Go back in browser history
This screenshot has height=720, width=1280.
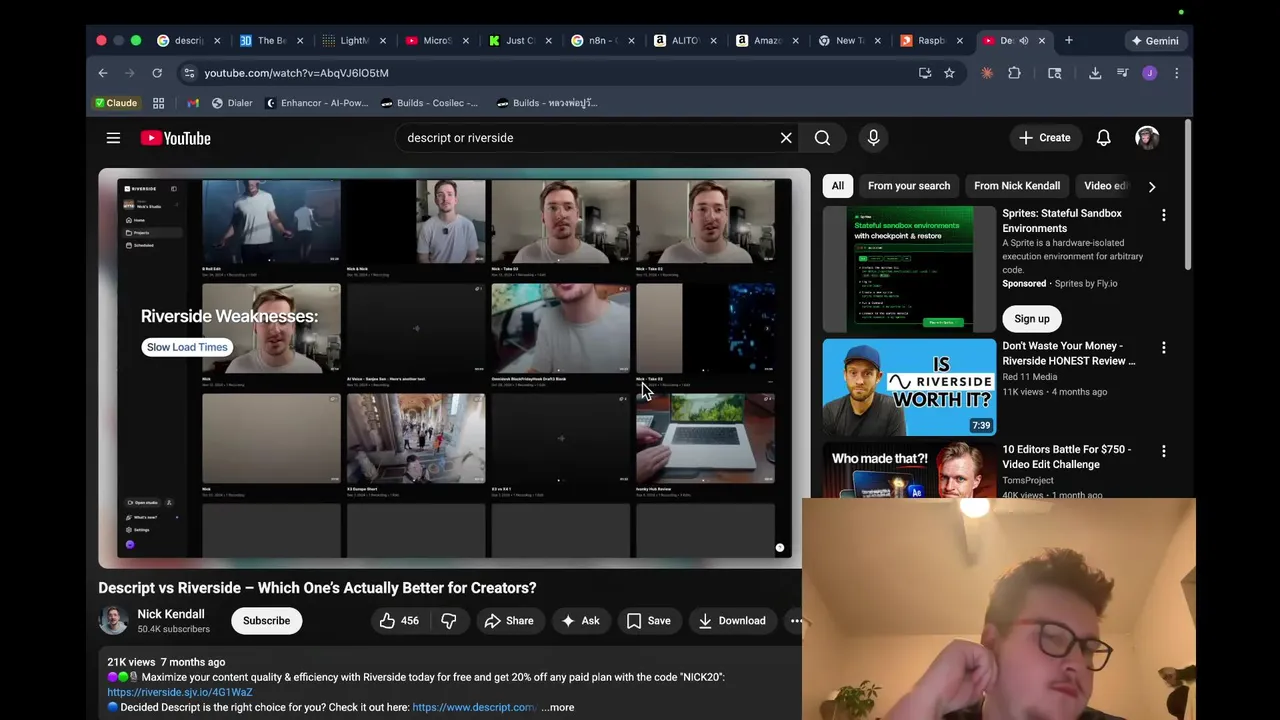103,73
